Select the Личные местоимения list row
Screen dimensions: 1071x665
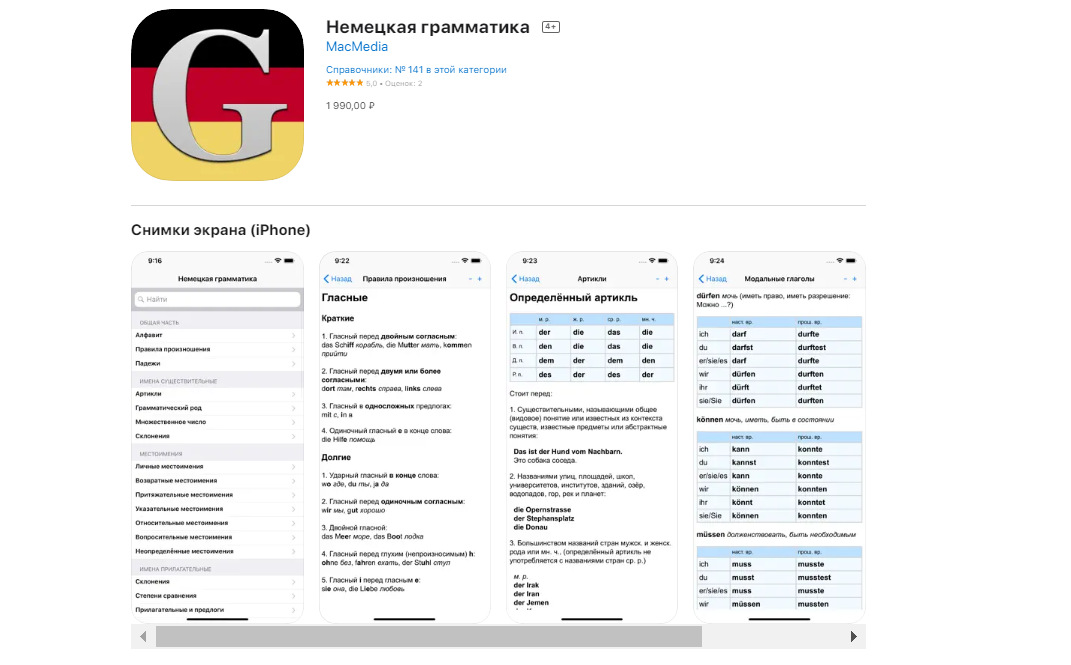[x=217, y=466]
